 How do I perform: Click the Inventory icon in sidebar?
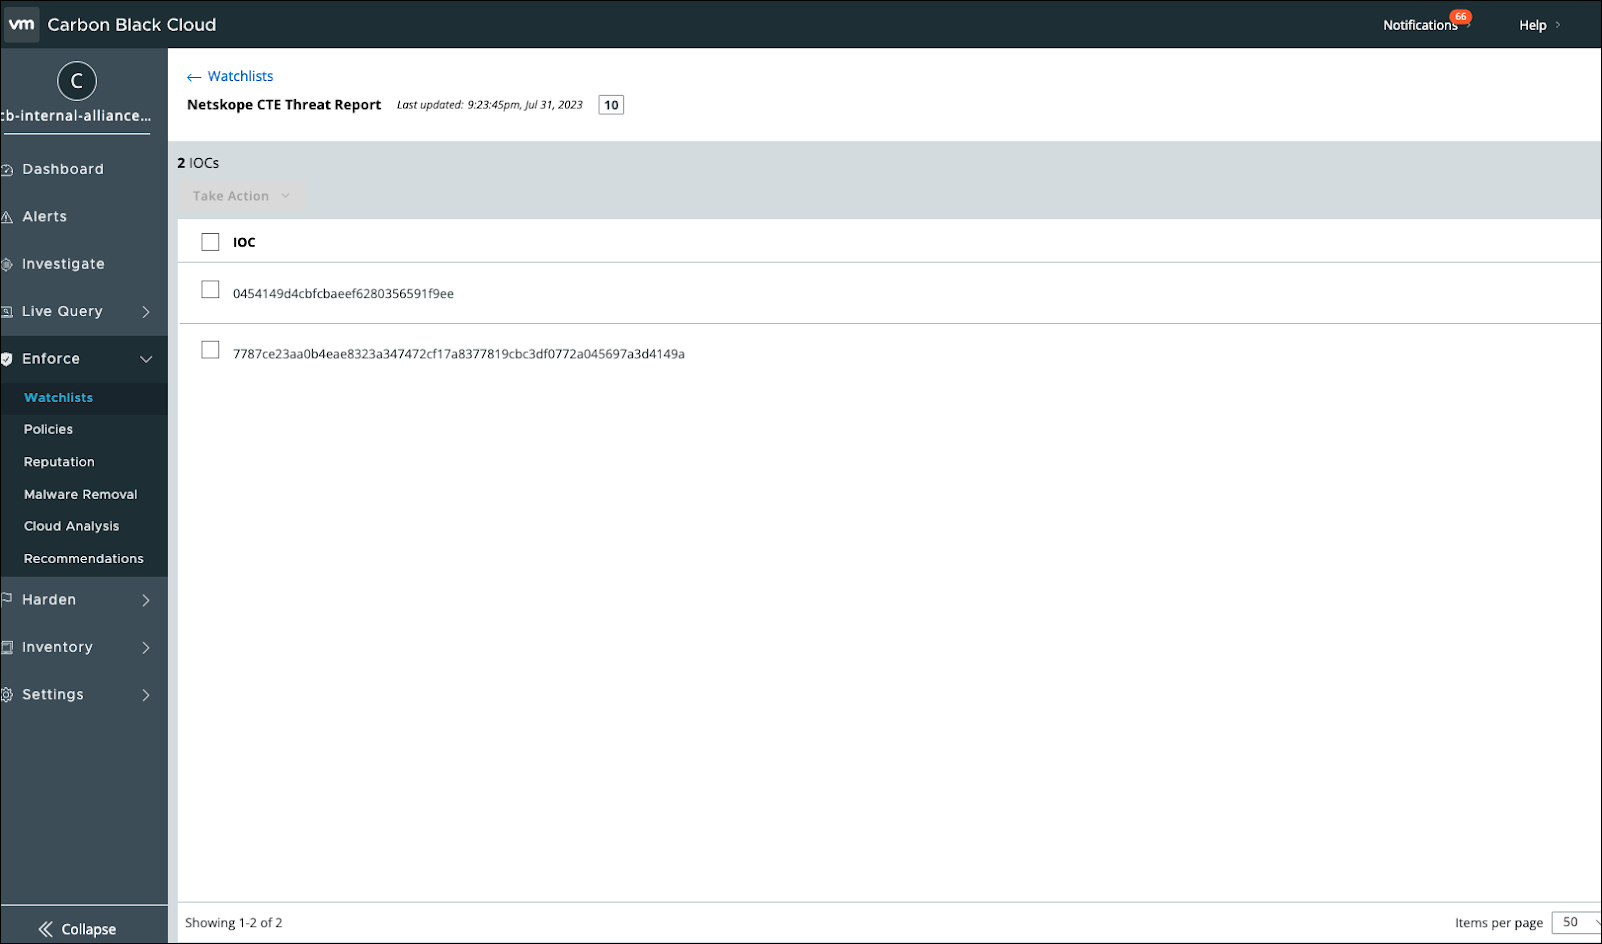point(7,647)
